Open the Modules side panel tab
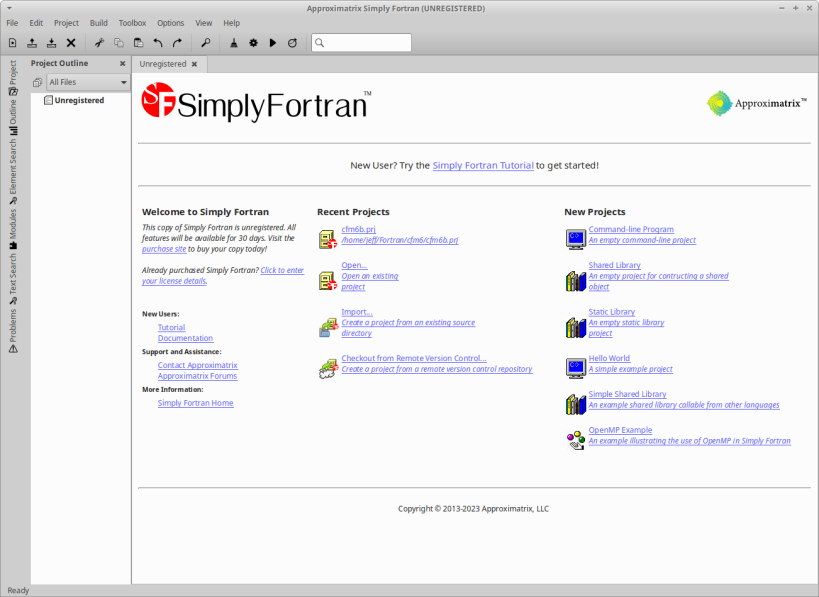Screen dimensions: 819x597 click(13, 229)
